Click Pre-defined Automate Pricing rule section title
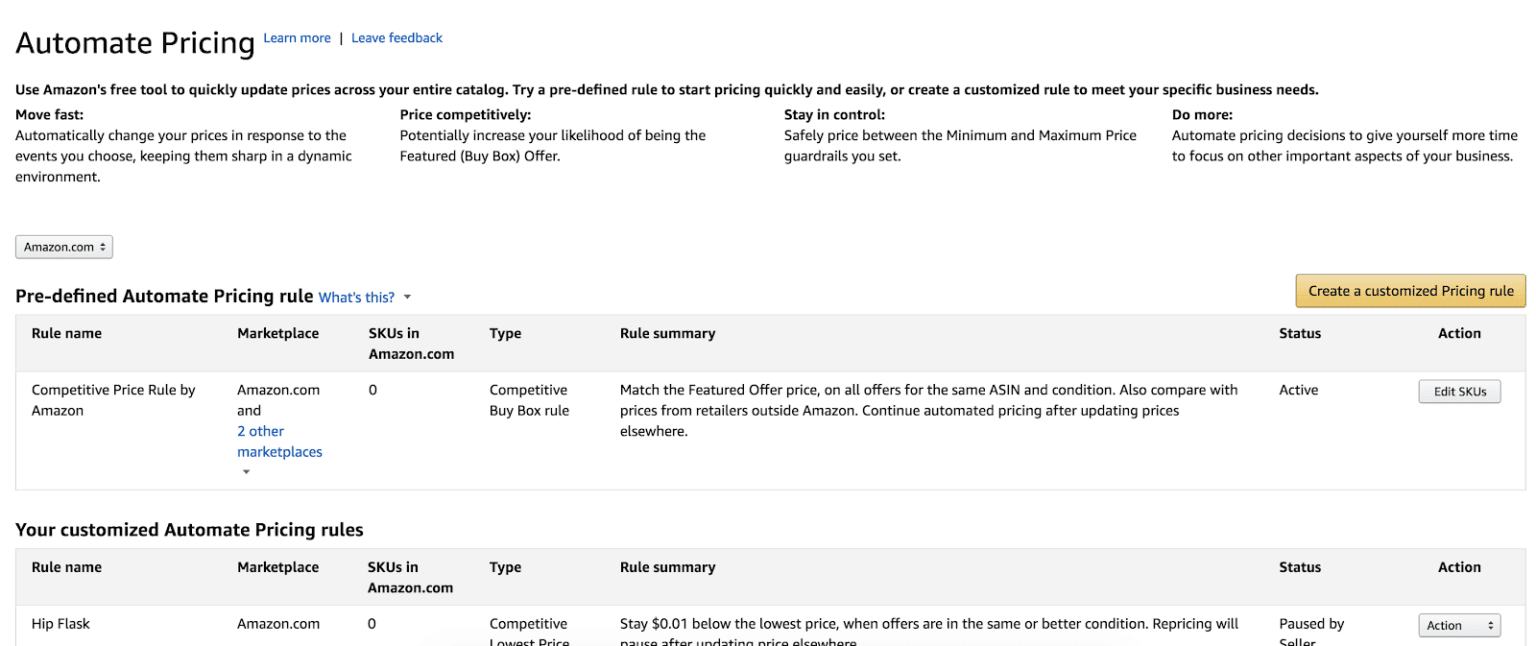 (164, 296)
